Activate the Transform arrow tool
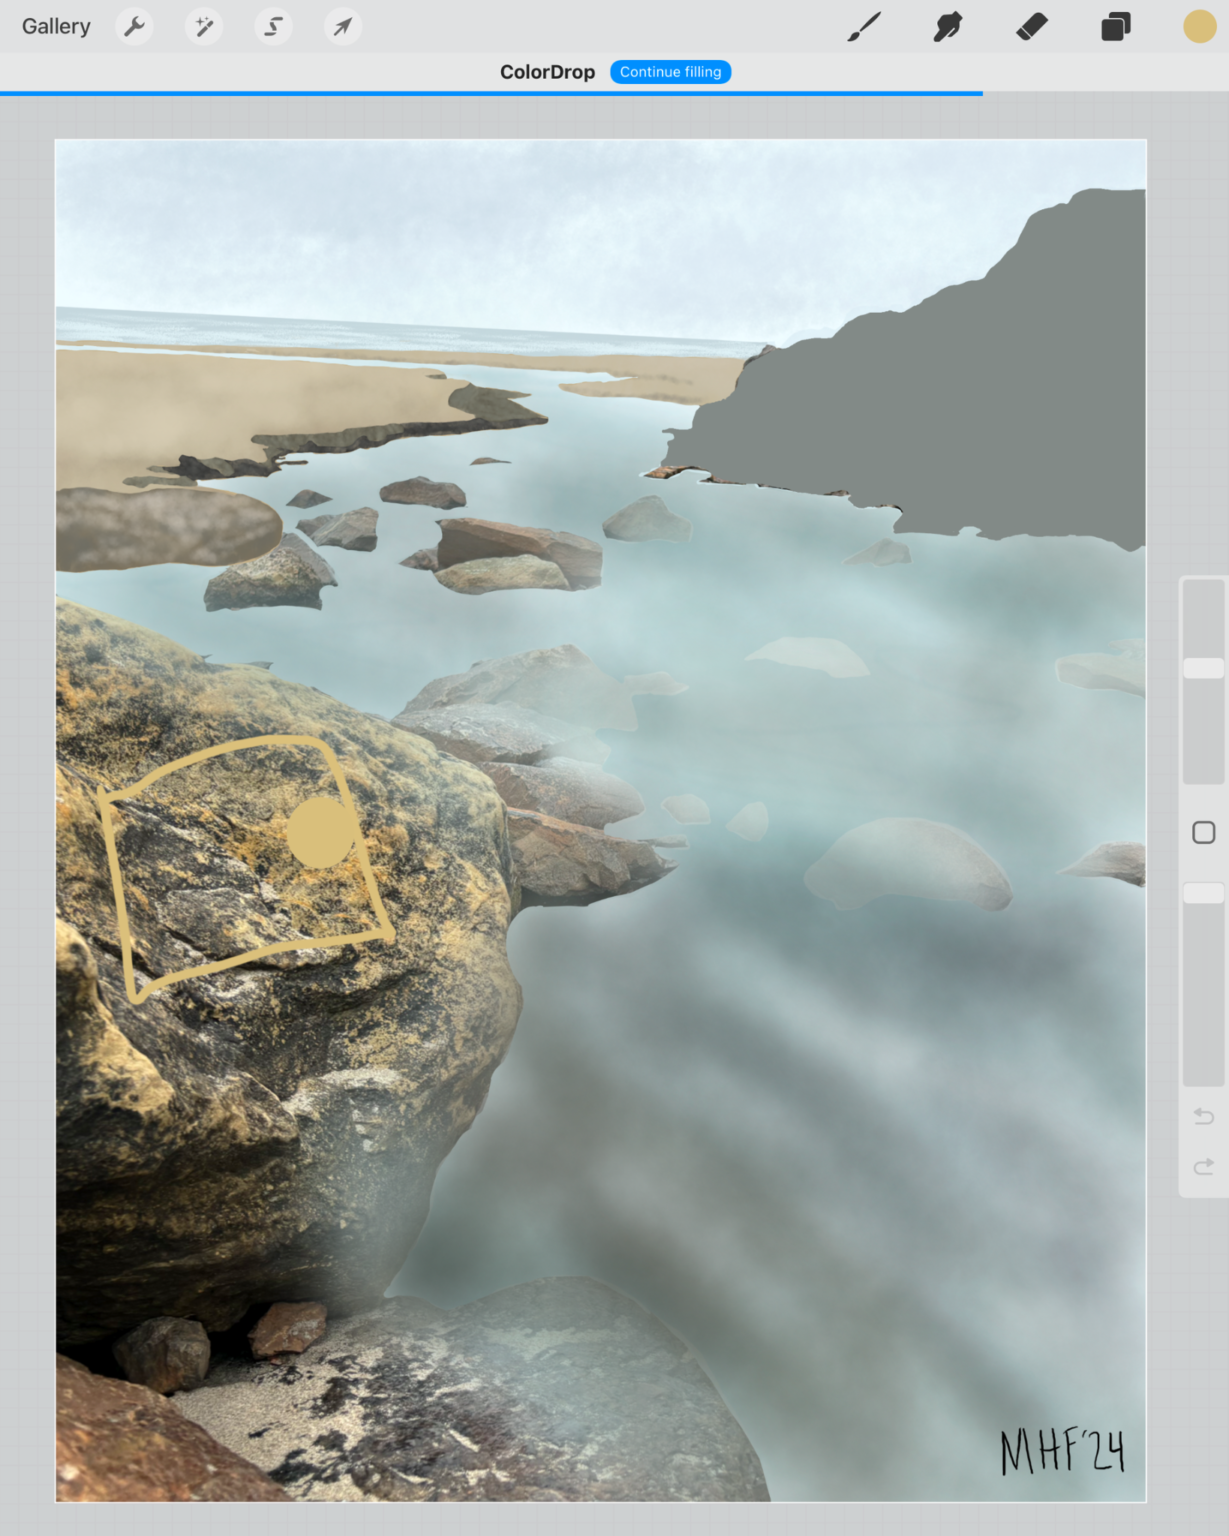This screenshot has height=1536, width=1229. (x=342, y=26)
